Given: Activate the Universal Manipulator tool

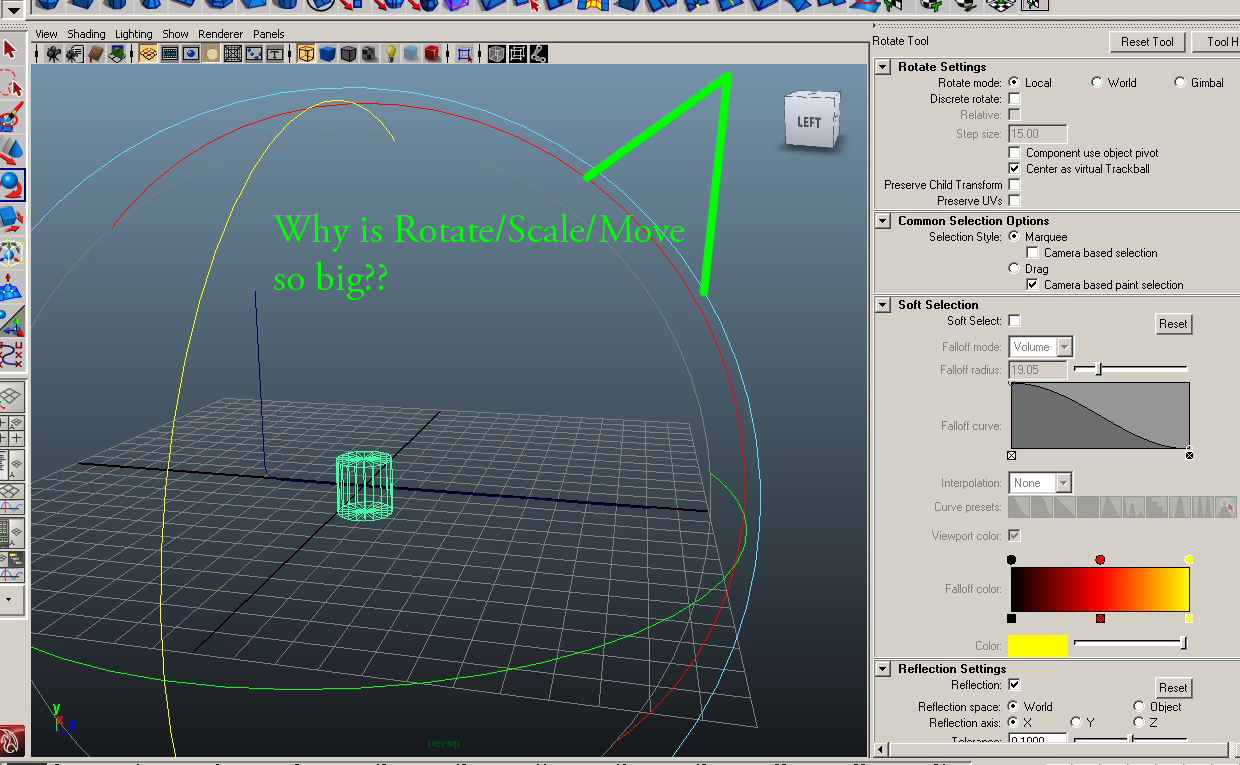Looking at the screenshot, I should point(12,252).
